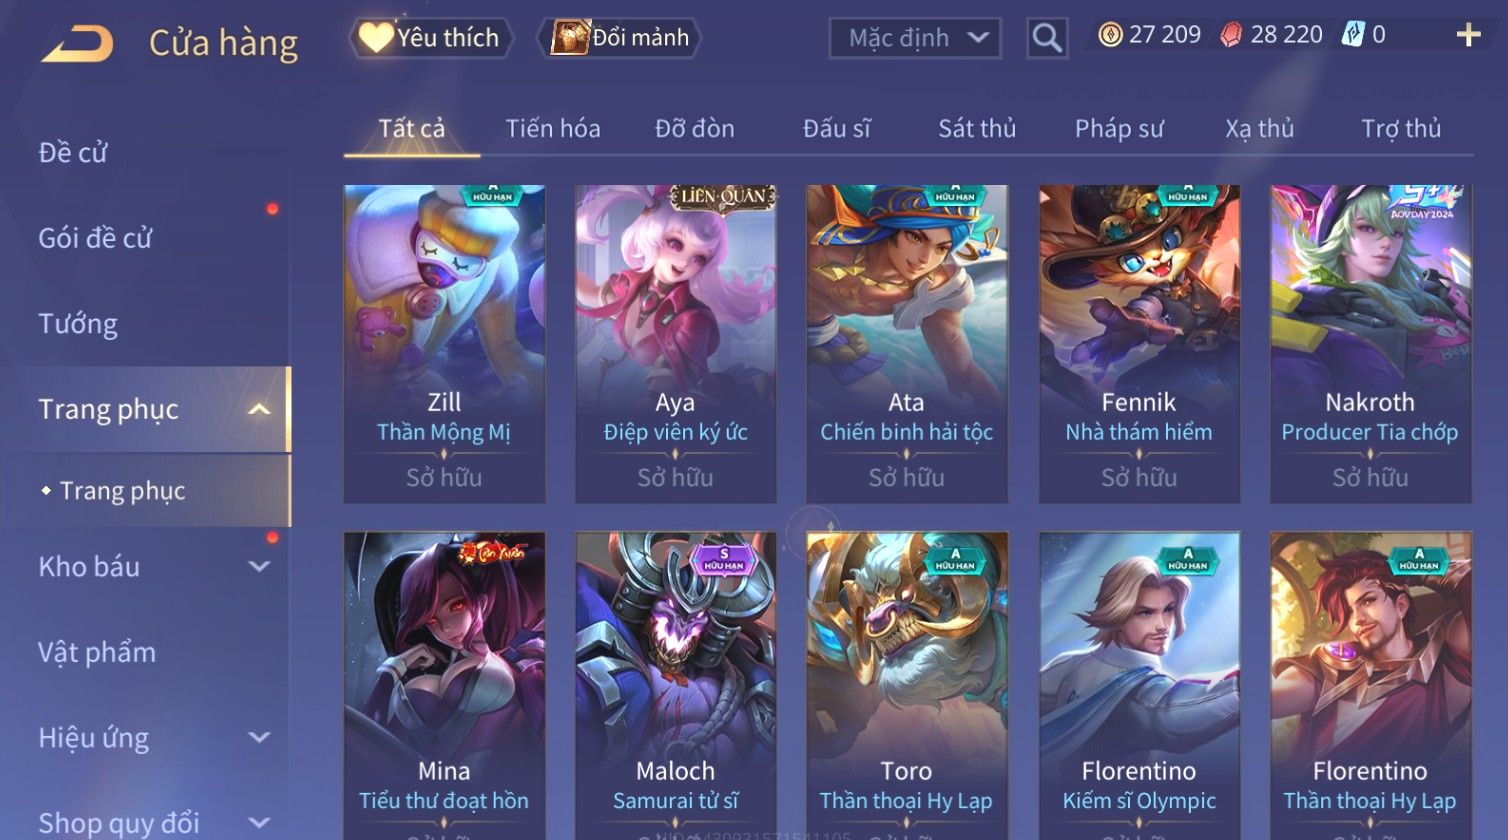Switch to the Sát thủ tab
The width and height of the screenshot is (1508, 840).
pos(976,129)
